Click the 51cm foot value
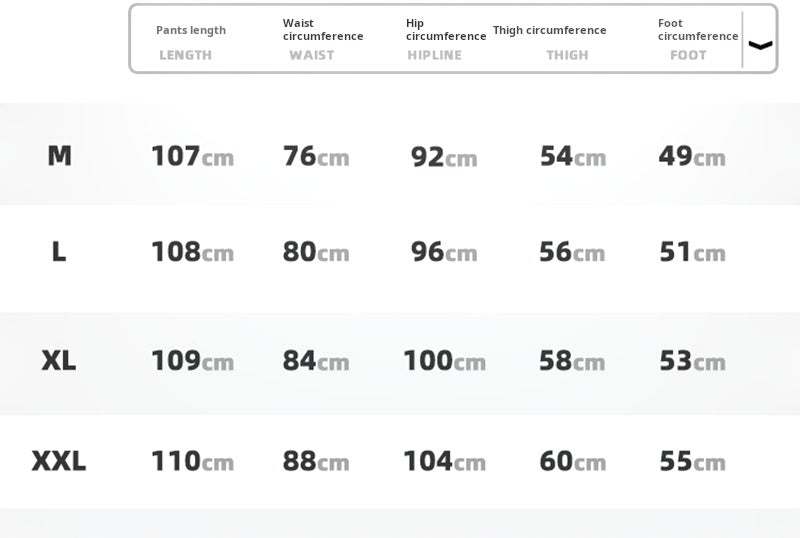The image size is (800, 538). click(692, 252)
